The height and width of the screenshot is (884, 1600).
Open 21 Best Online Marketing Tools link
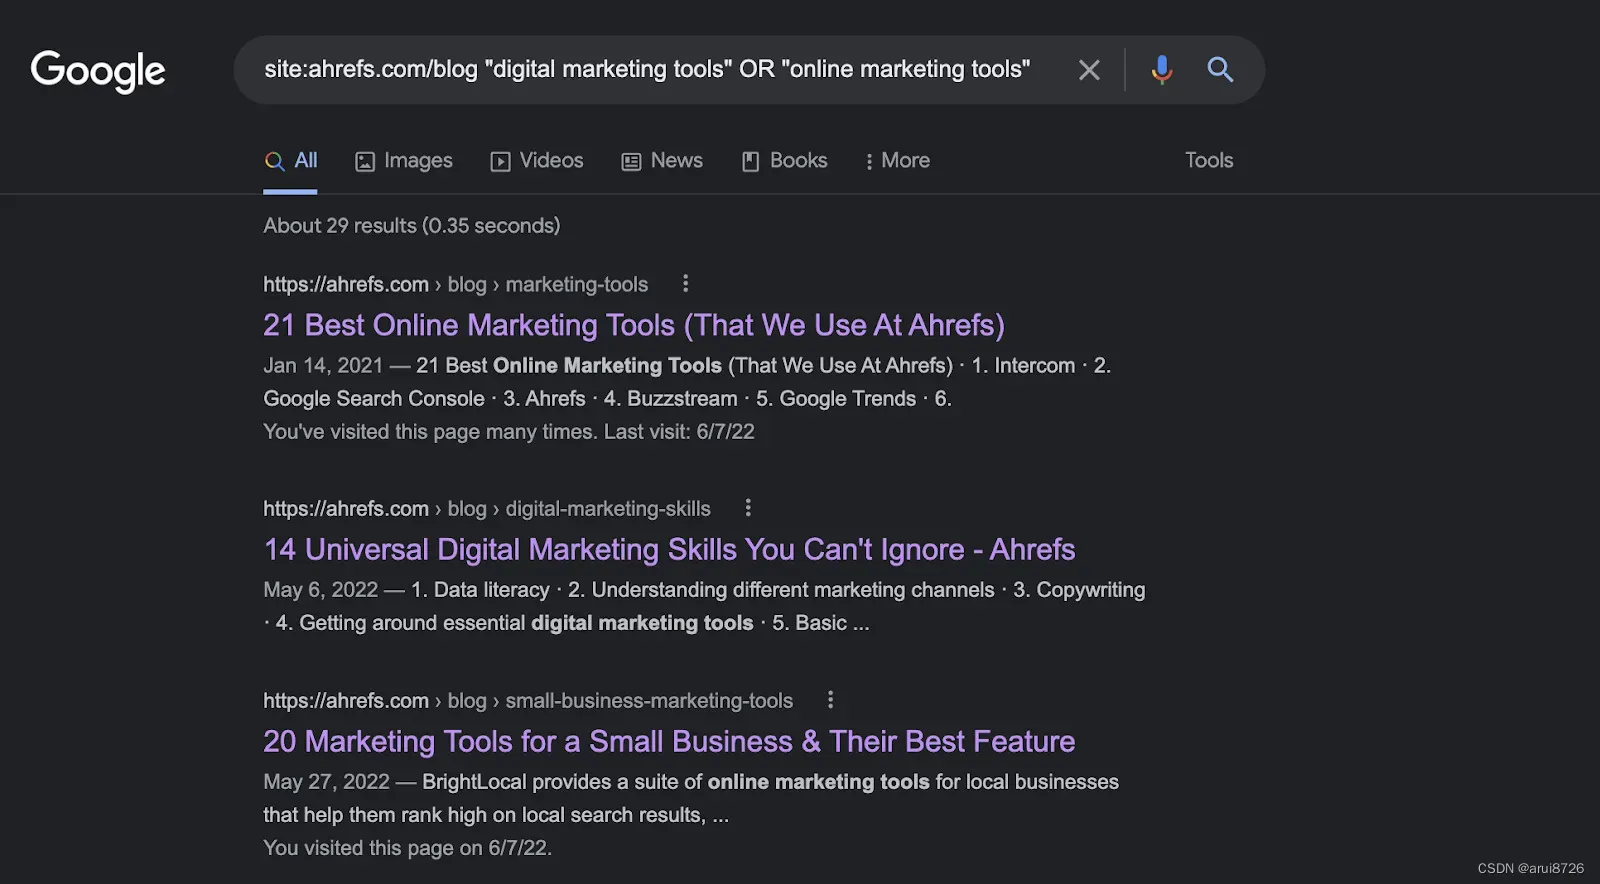click(634, 325)
